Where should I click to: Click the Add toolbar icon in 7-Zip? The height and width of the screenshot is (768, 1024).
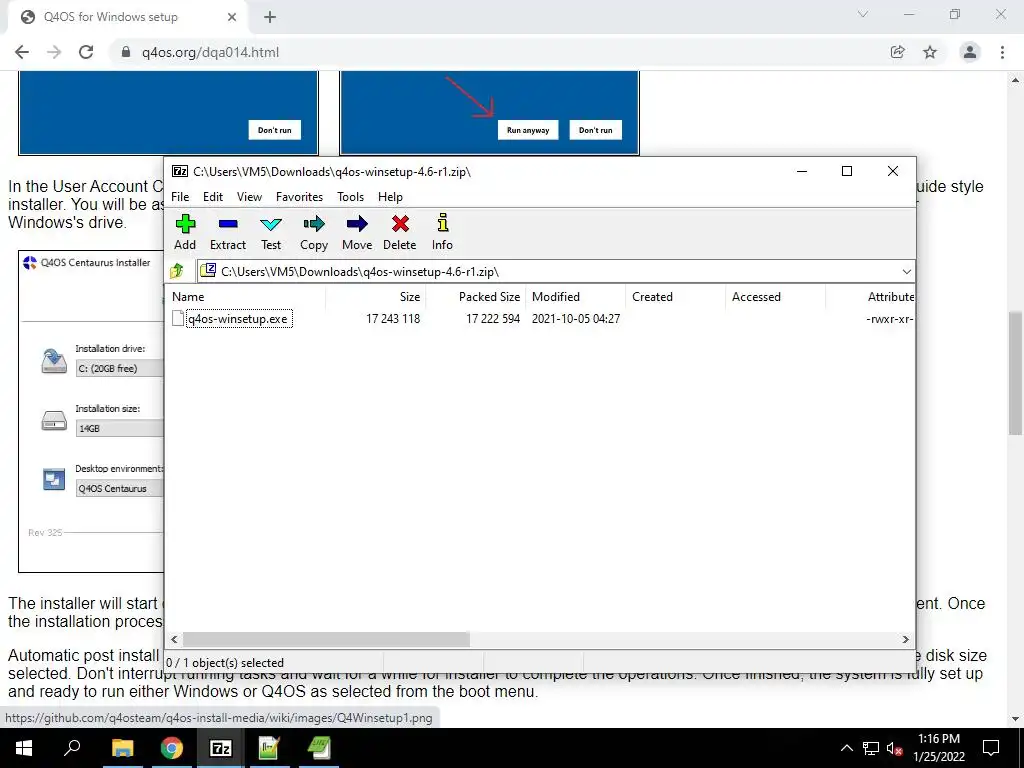[185, 225]
